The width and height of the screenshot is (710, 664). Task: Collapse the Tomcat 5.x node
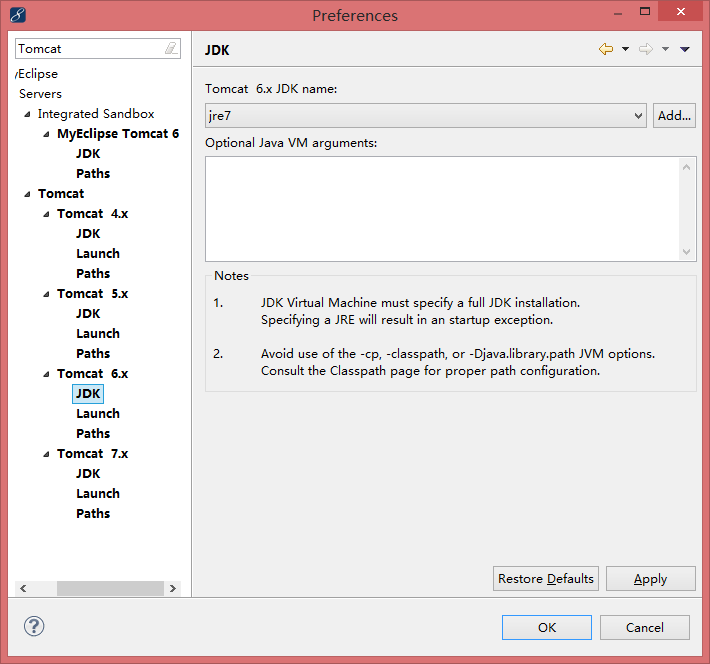coord(46,294)
